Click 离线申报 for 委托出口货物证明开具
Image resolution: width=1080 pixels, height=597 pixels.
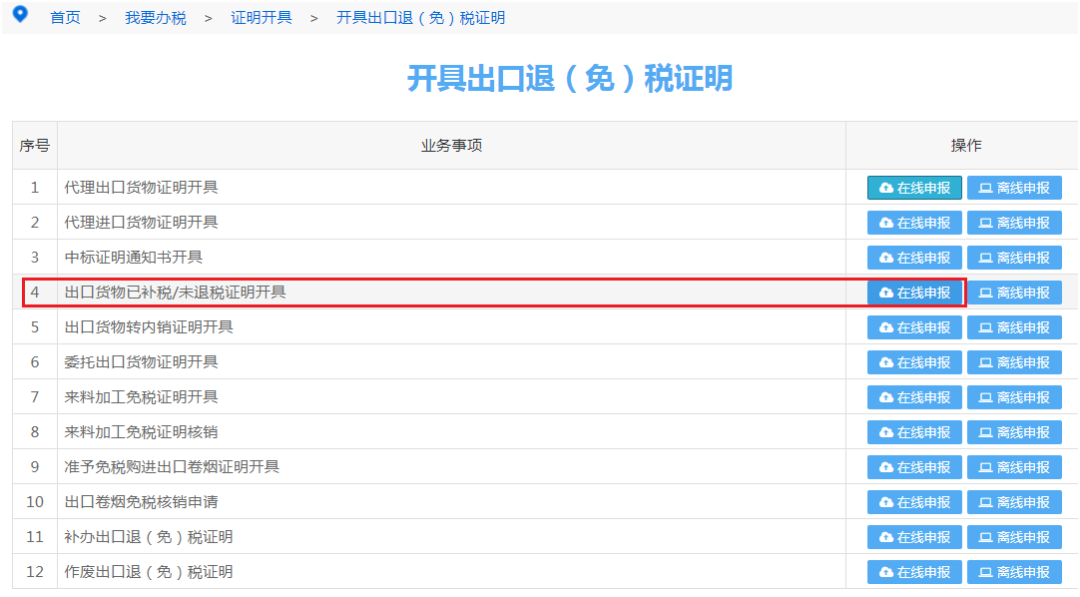1015,363
